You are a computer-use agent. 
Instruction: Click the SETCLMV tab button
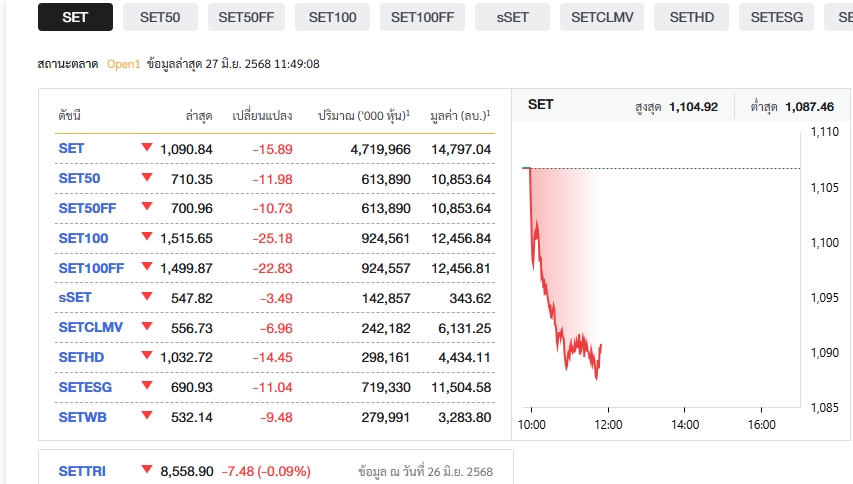pyautogui.click(x=603, y=17)
